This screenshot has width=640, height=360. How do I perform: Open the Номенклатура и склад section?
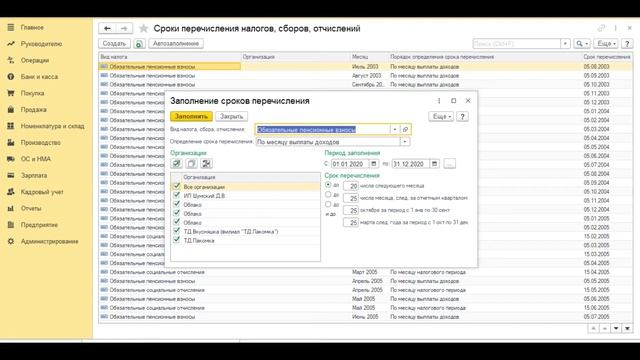pyautogui.click(x=53, y=126)
